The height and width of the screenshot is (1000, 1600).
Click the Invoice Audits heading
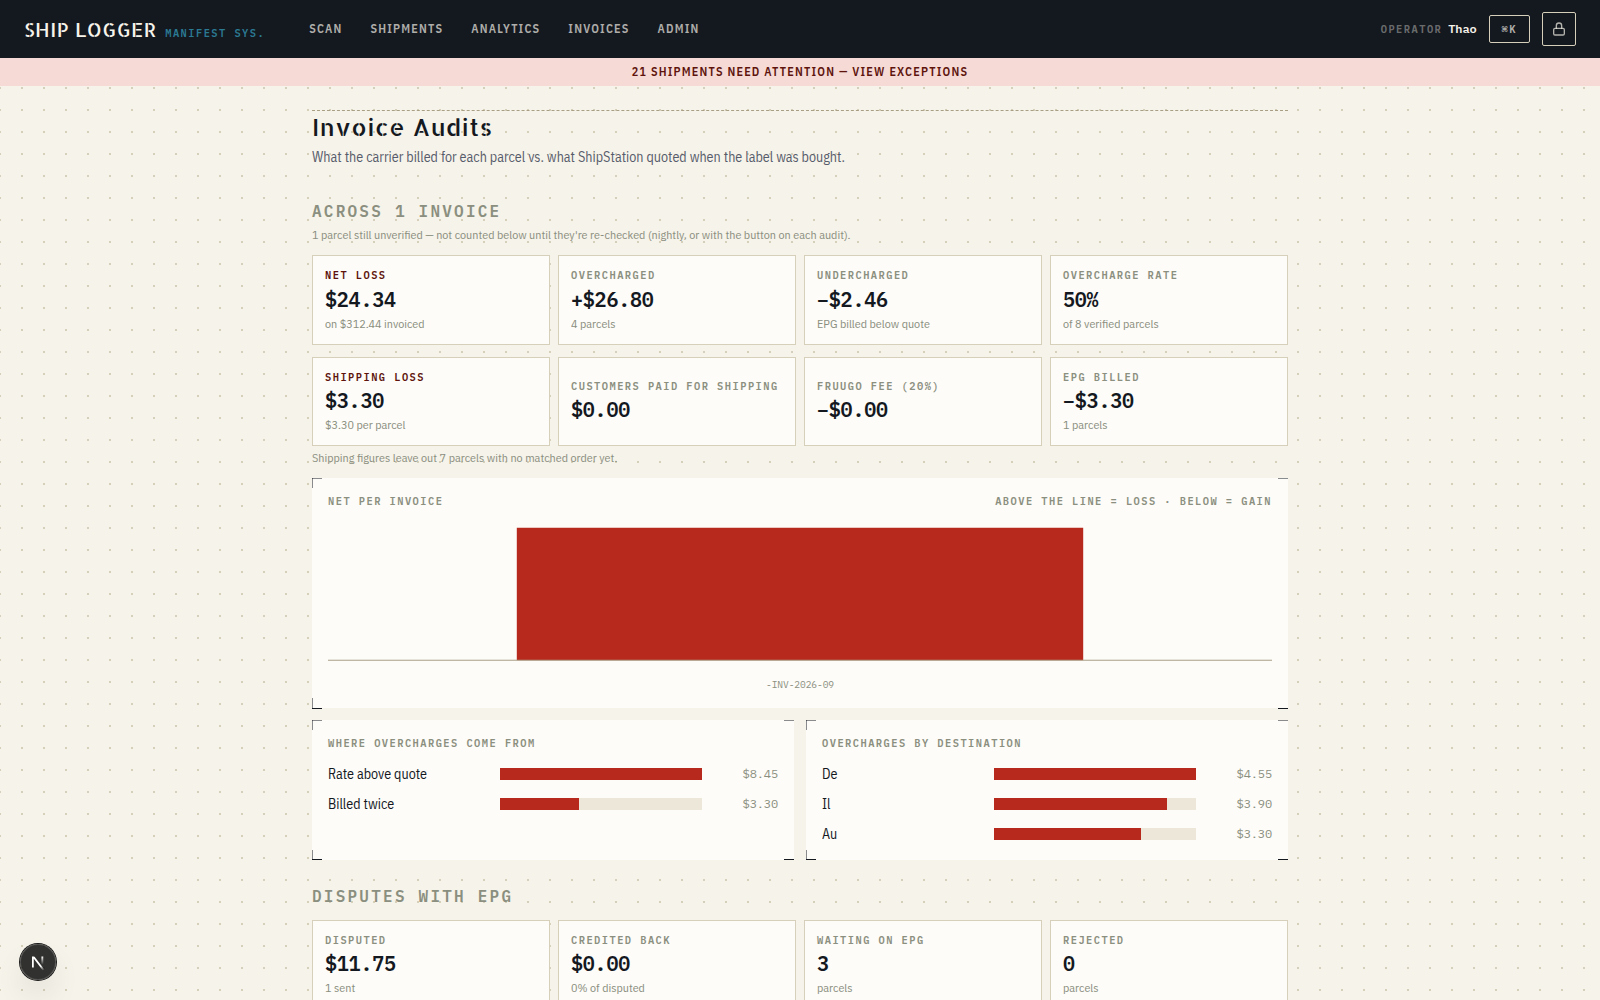(x=402, y=128)
